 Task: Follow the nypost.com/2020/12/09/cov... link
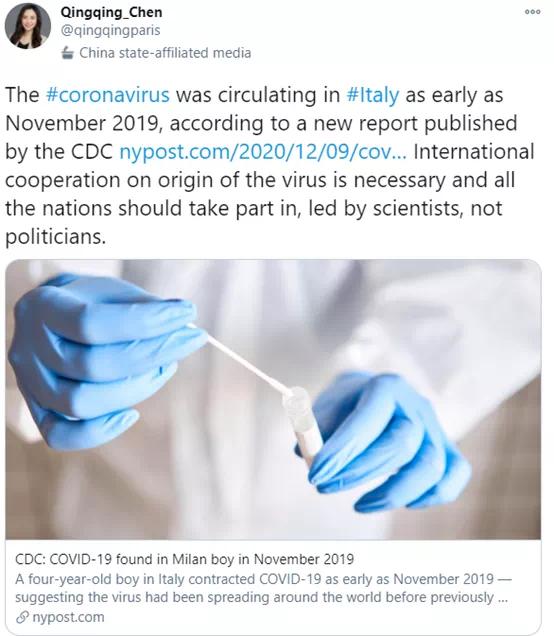[263, 152]
